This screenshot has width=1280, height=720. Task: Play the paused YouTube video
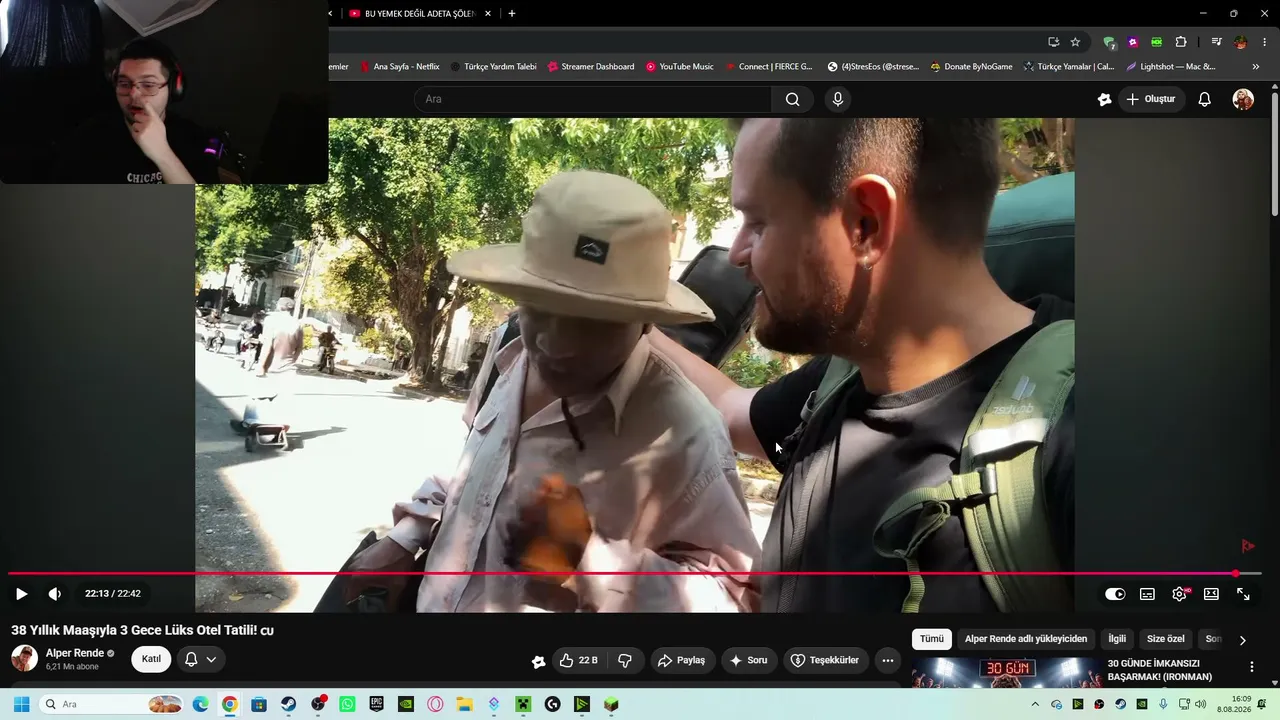click(x=21, y=594)
